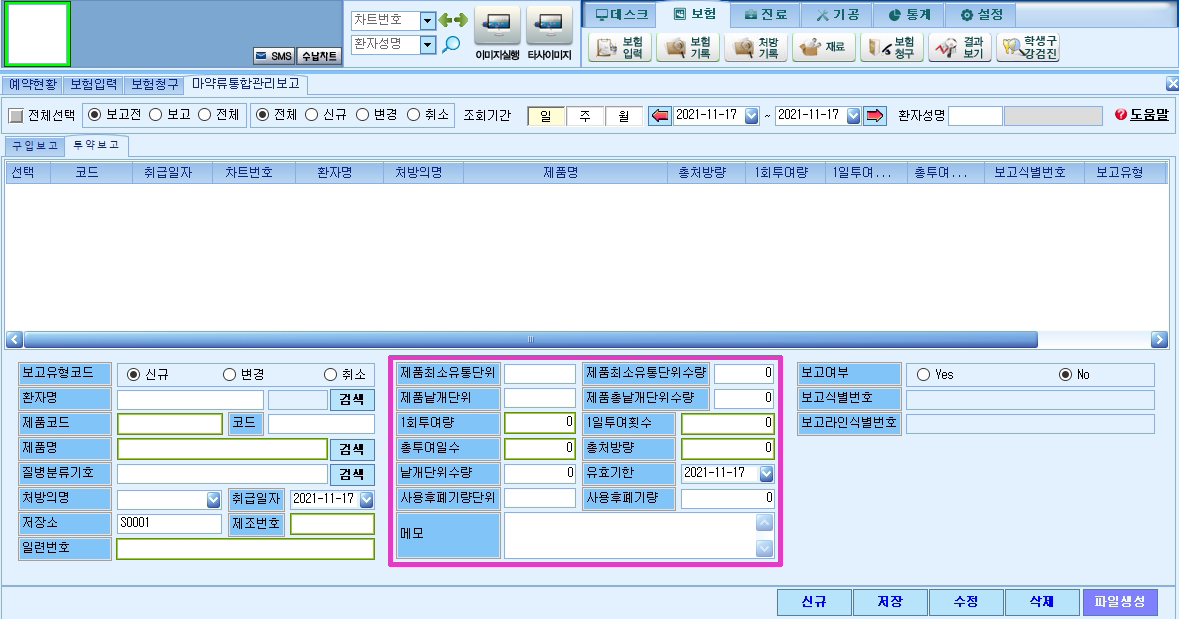Expand the 차트번호 combo box
Screen dimensions: 1179x619
pyautogui.click(x=427, y=20)
